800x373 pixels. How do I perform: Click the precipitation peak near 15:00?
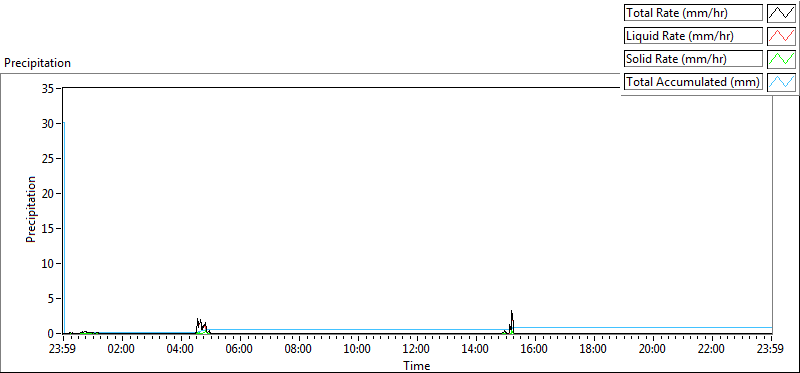tap(512, 321)
